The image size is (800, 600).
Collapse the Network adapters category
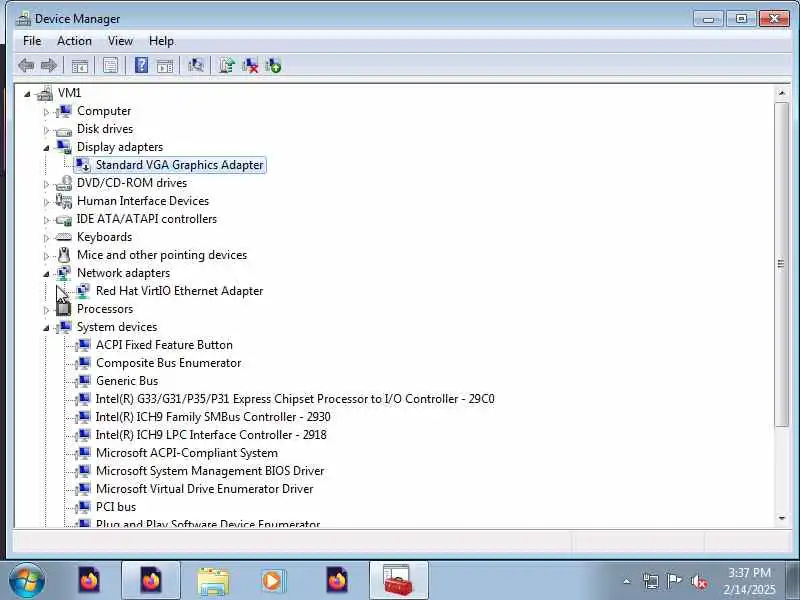point(46,274)
